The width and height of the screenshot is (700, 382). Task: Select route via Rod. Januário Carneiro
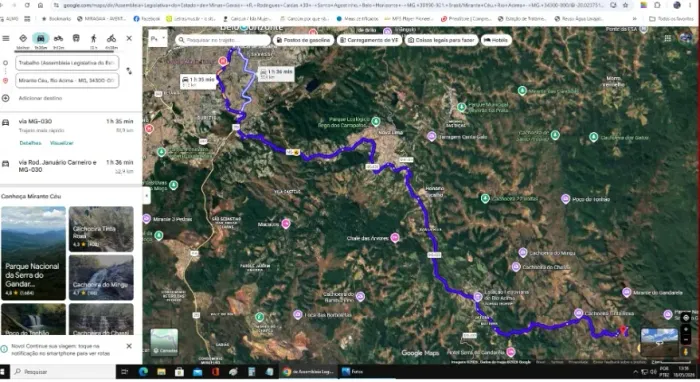click(x=71, y=166)
